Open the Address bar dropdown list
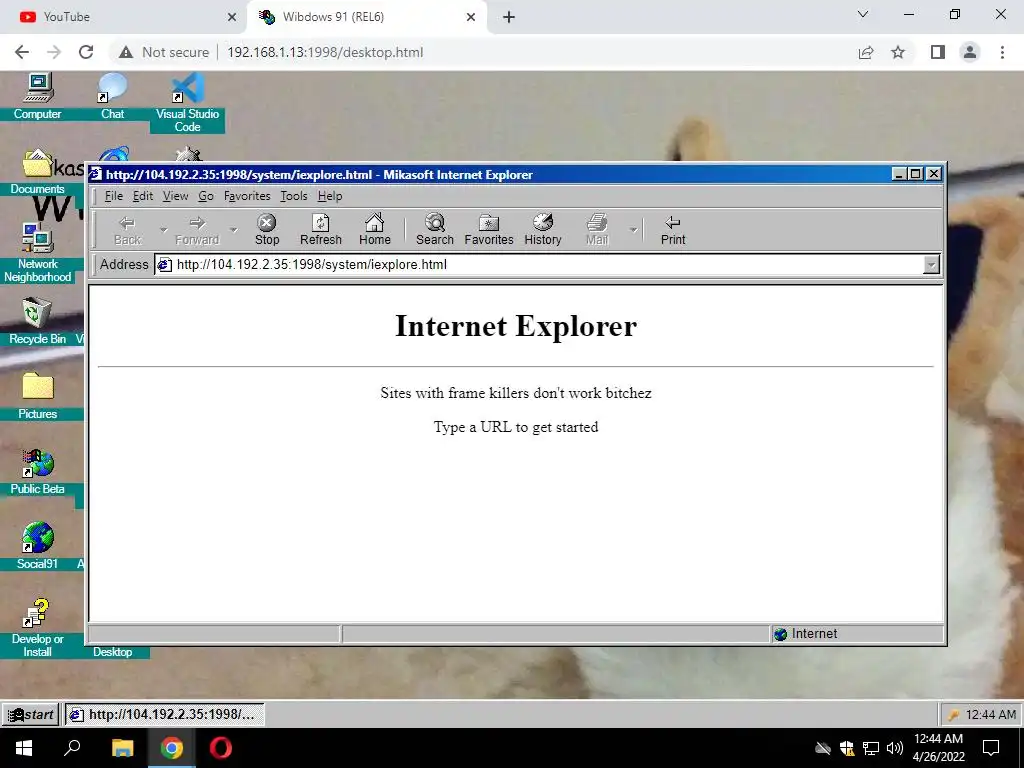1024x768 pixels. pos(931,264)
